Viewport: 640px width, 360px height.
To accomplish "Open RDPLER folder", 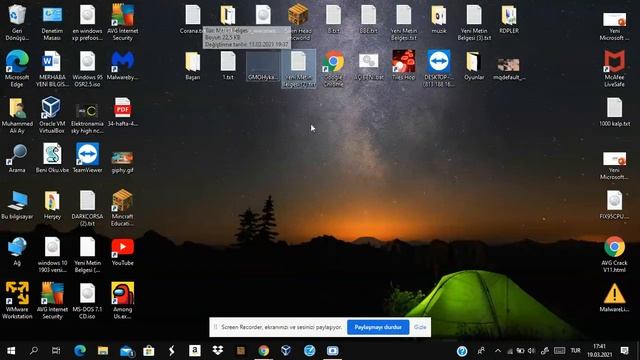I will tap(509, 19).
